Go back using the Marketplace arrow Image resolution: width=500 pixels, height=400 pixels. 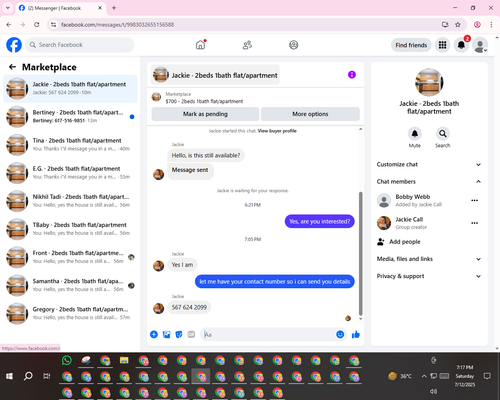[x=12, y=67]
